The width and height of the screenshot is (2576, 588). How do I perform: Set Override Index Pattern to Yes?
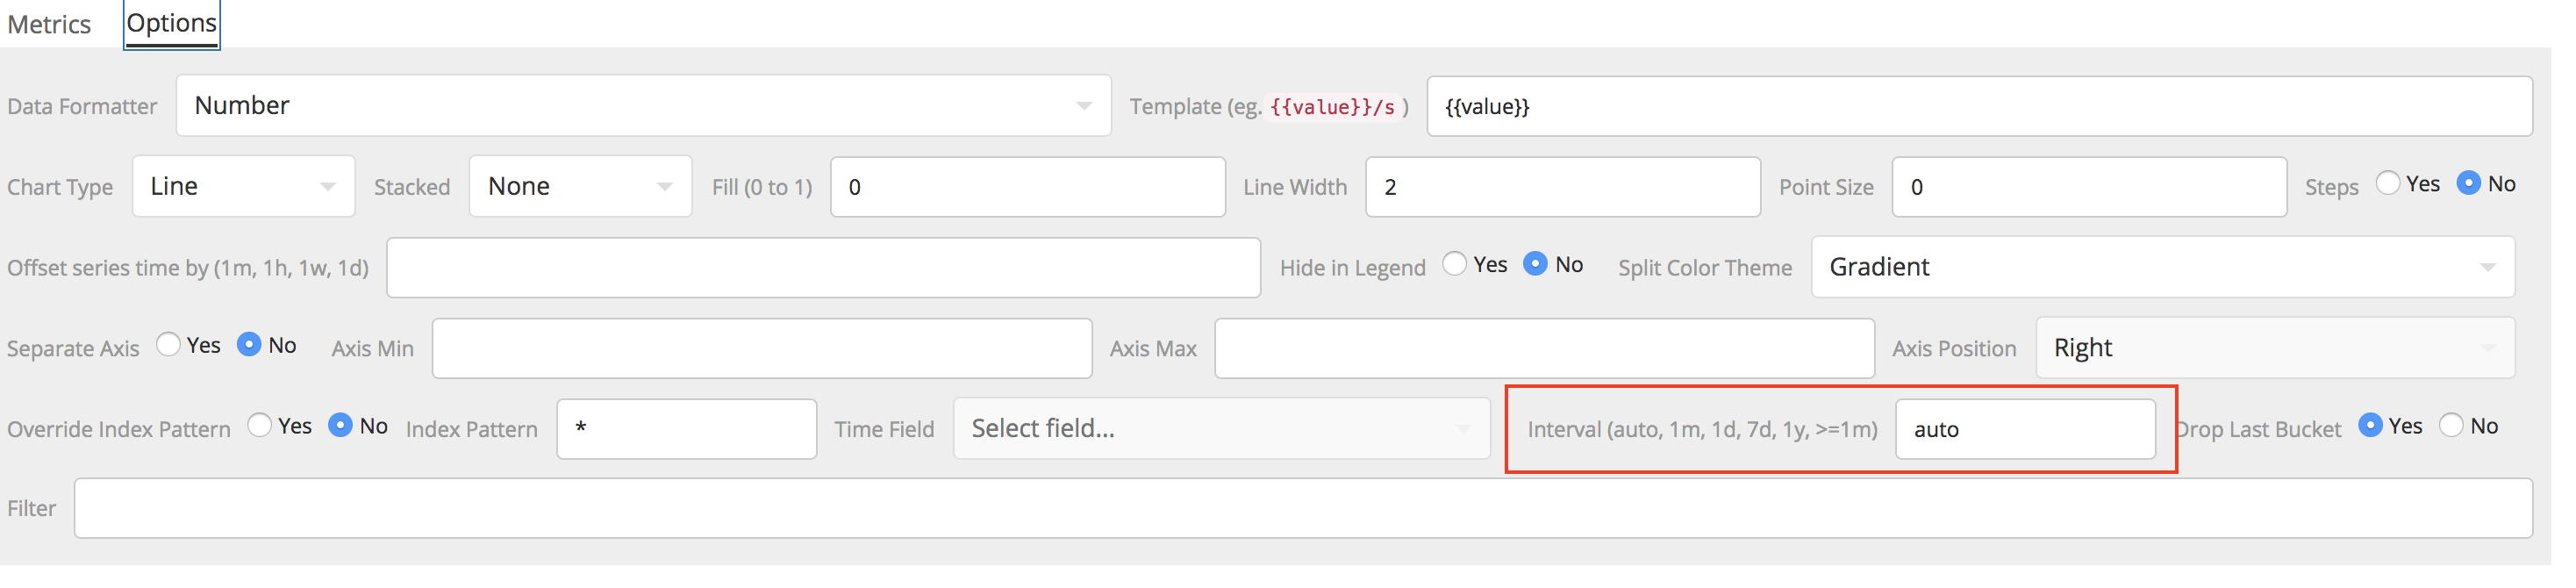pos(261,425)
